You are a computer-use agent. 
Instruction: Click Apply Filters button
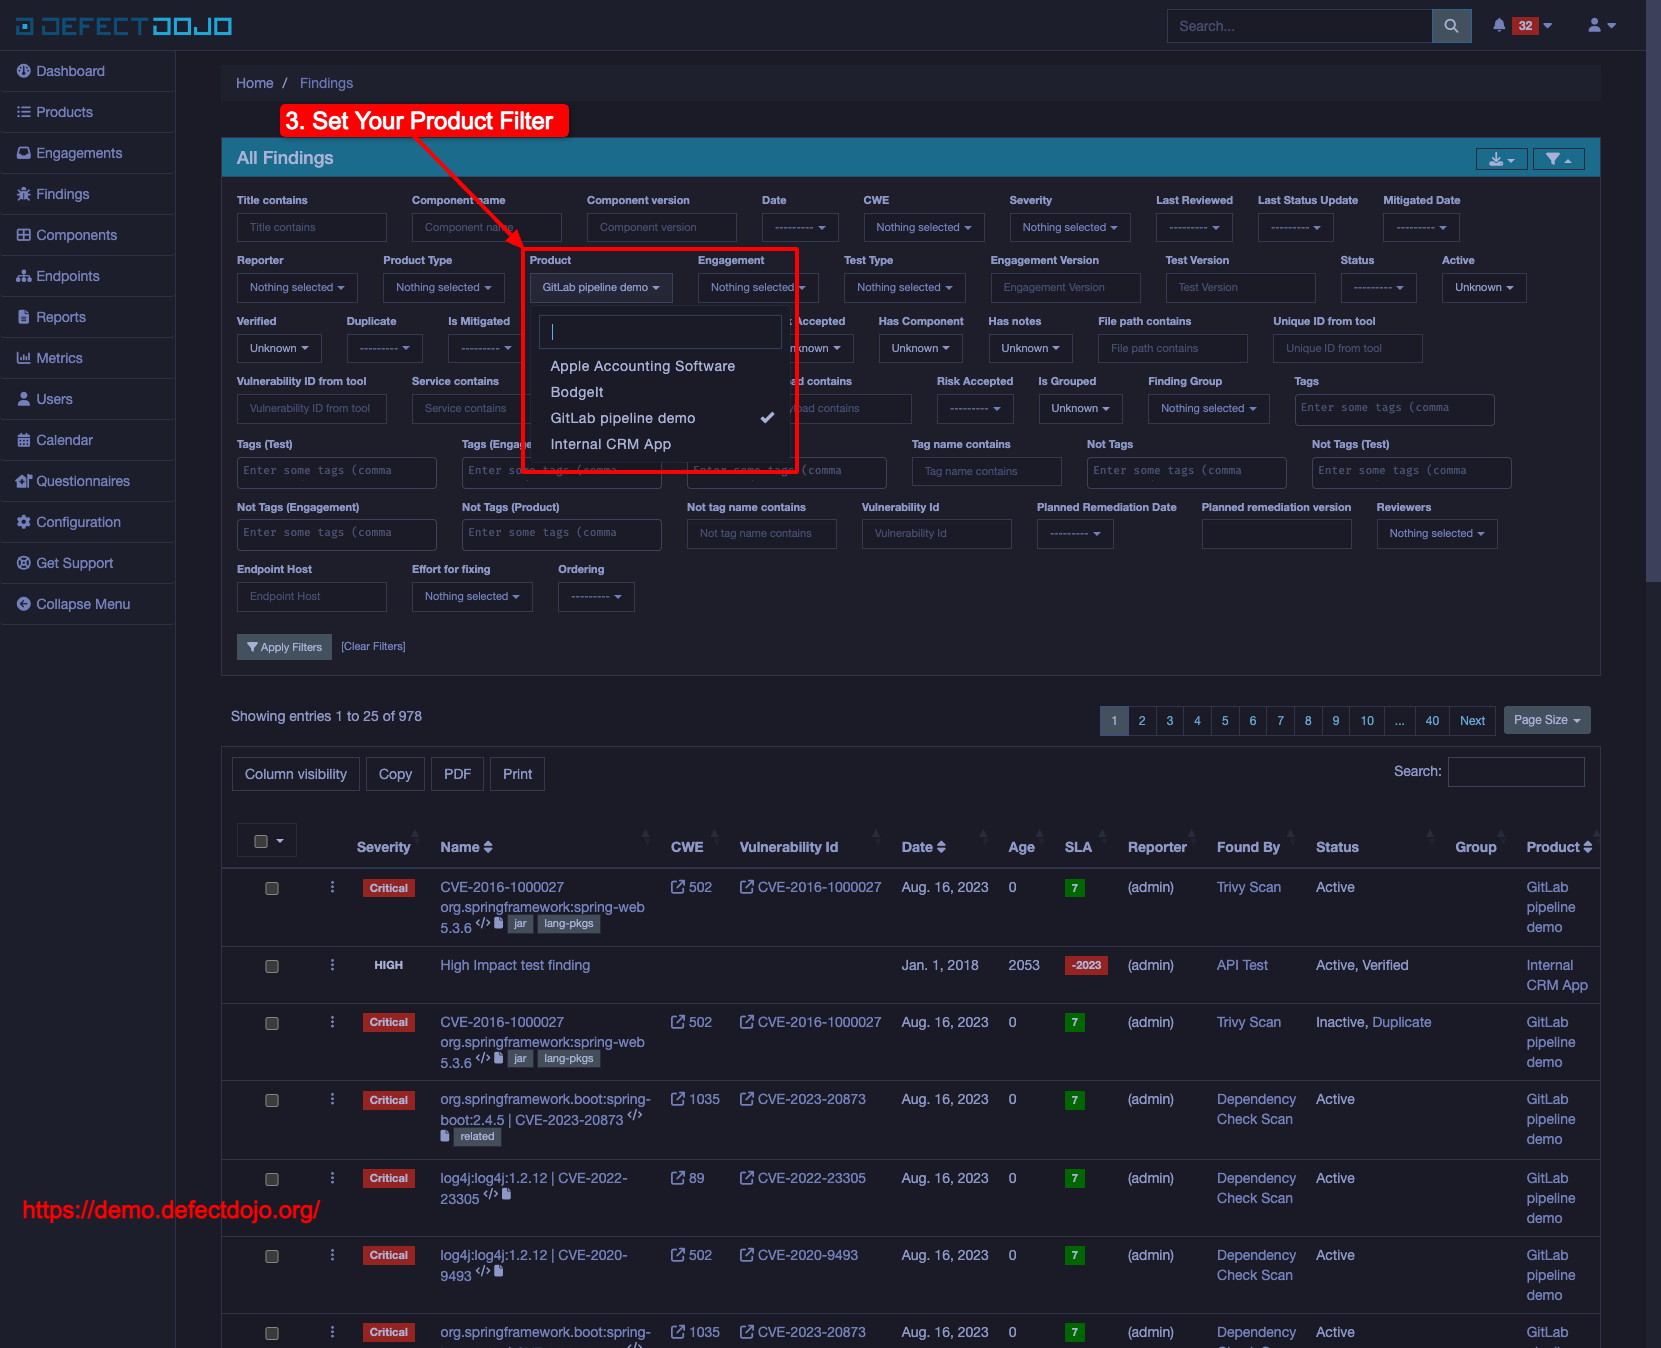(x=284, y=647)
